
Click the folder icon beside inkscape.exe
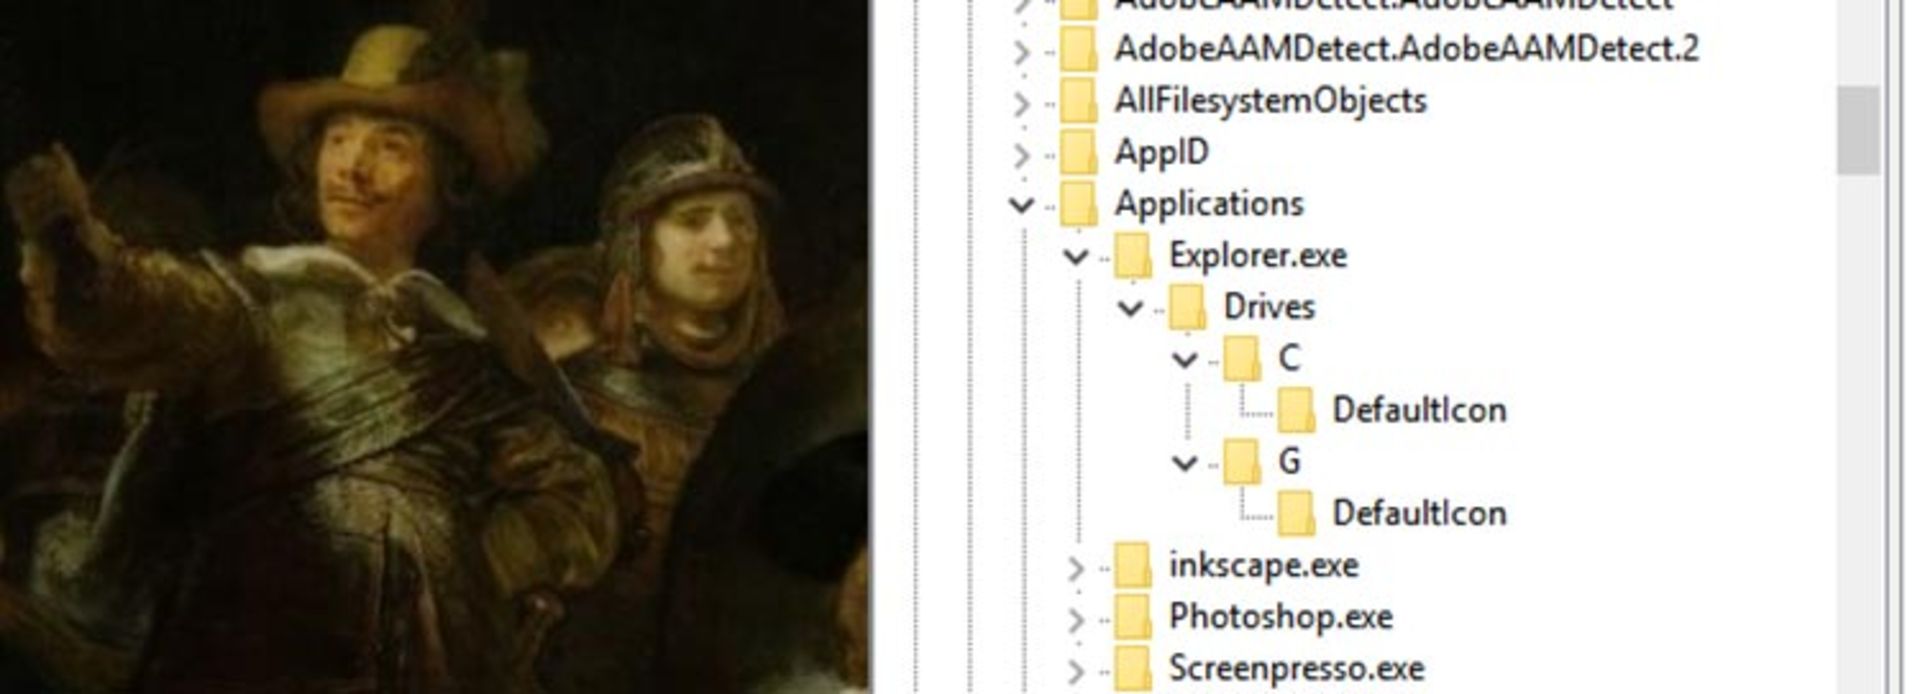click(1133, 567)
